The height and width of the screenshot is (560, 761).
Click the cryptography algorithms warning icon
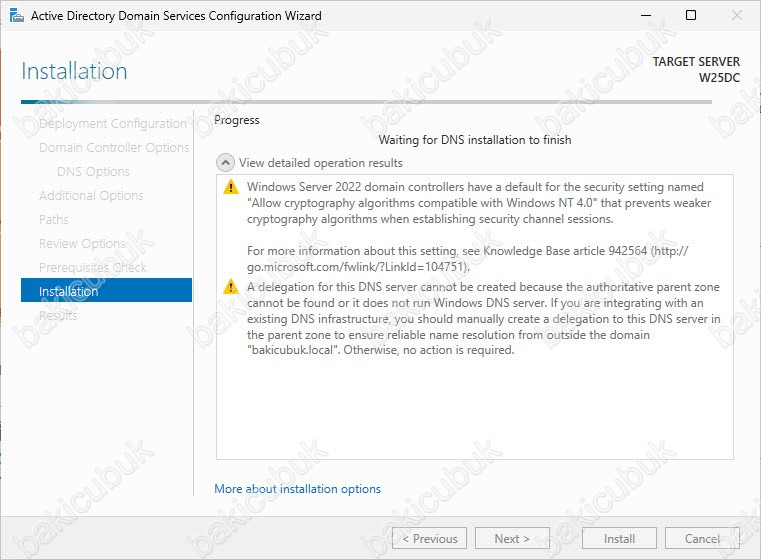click(x=231, y=187)
